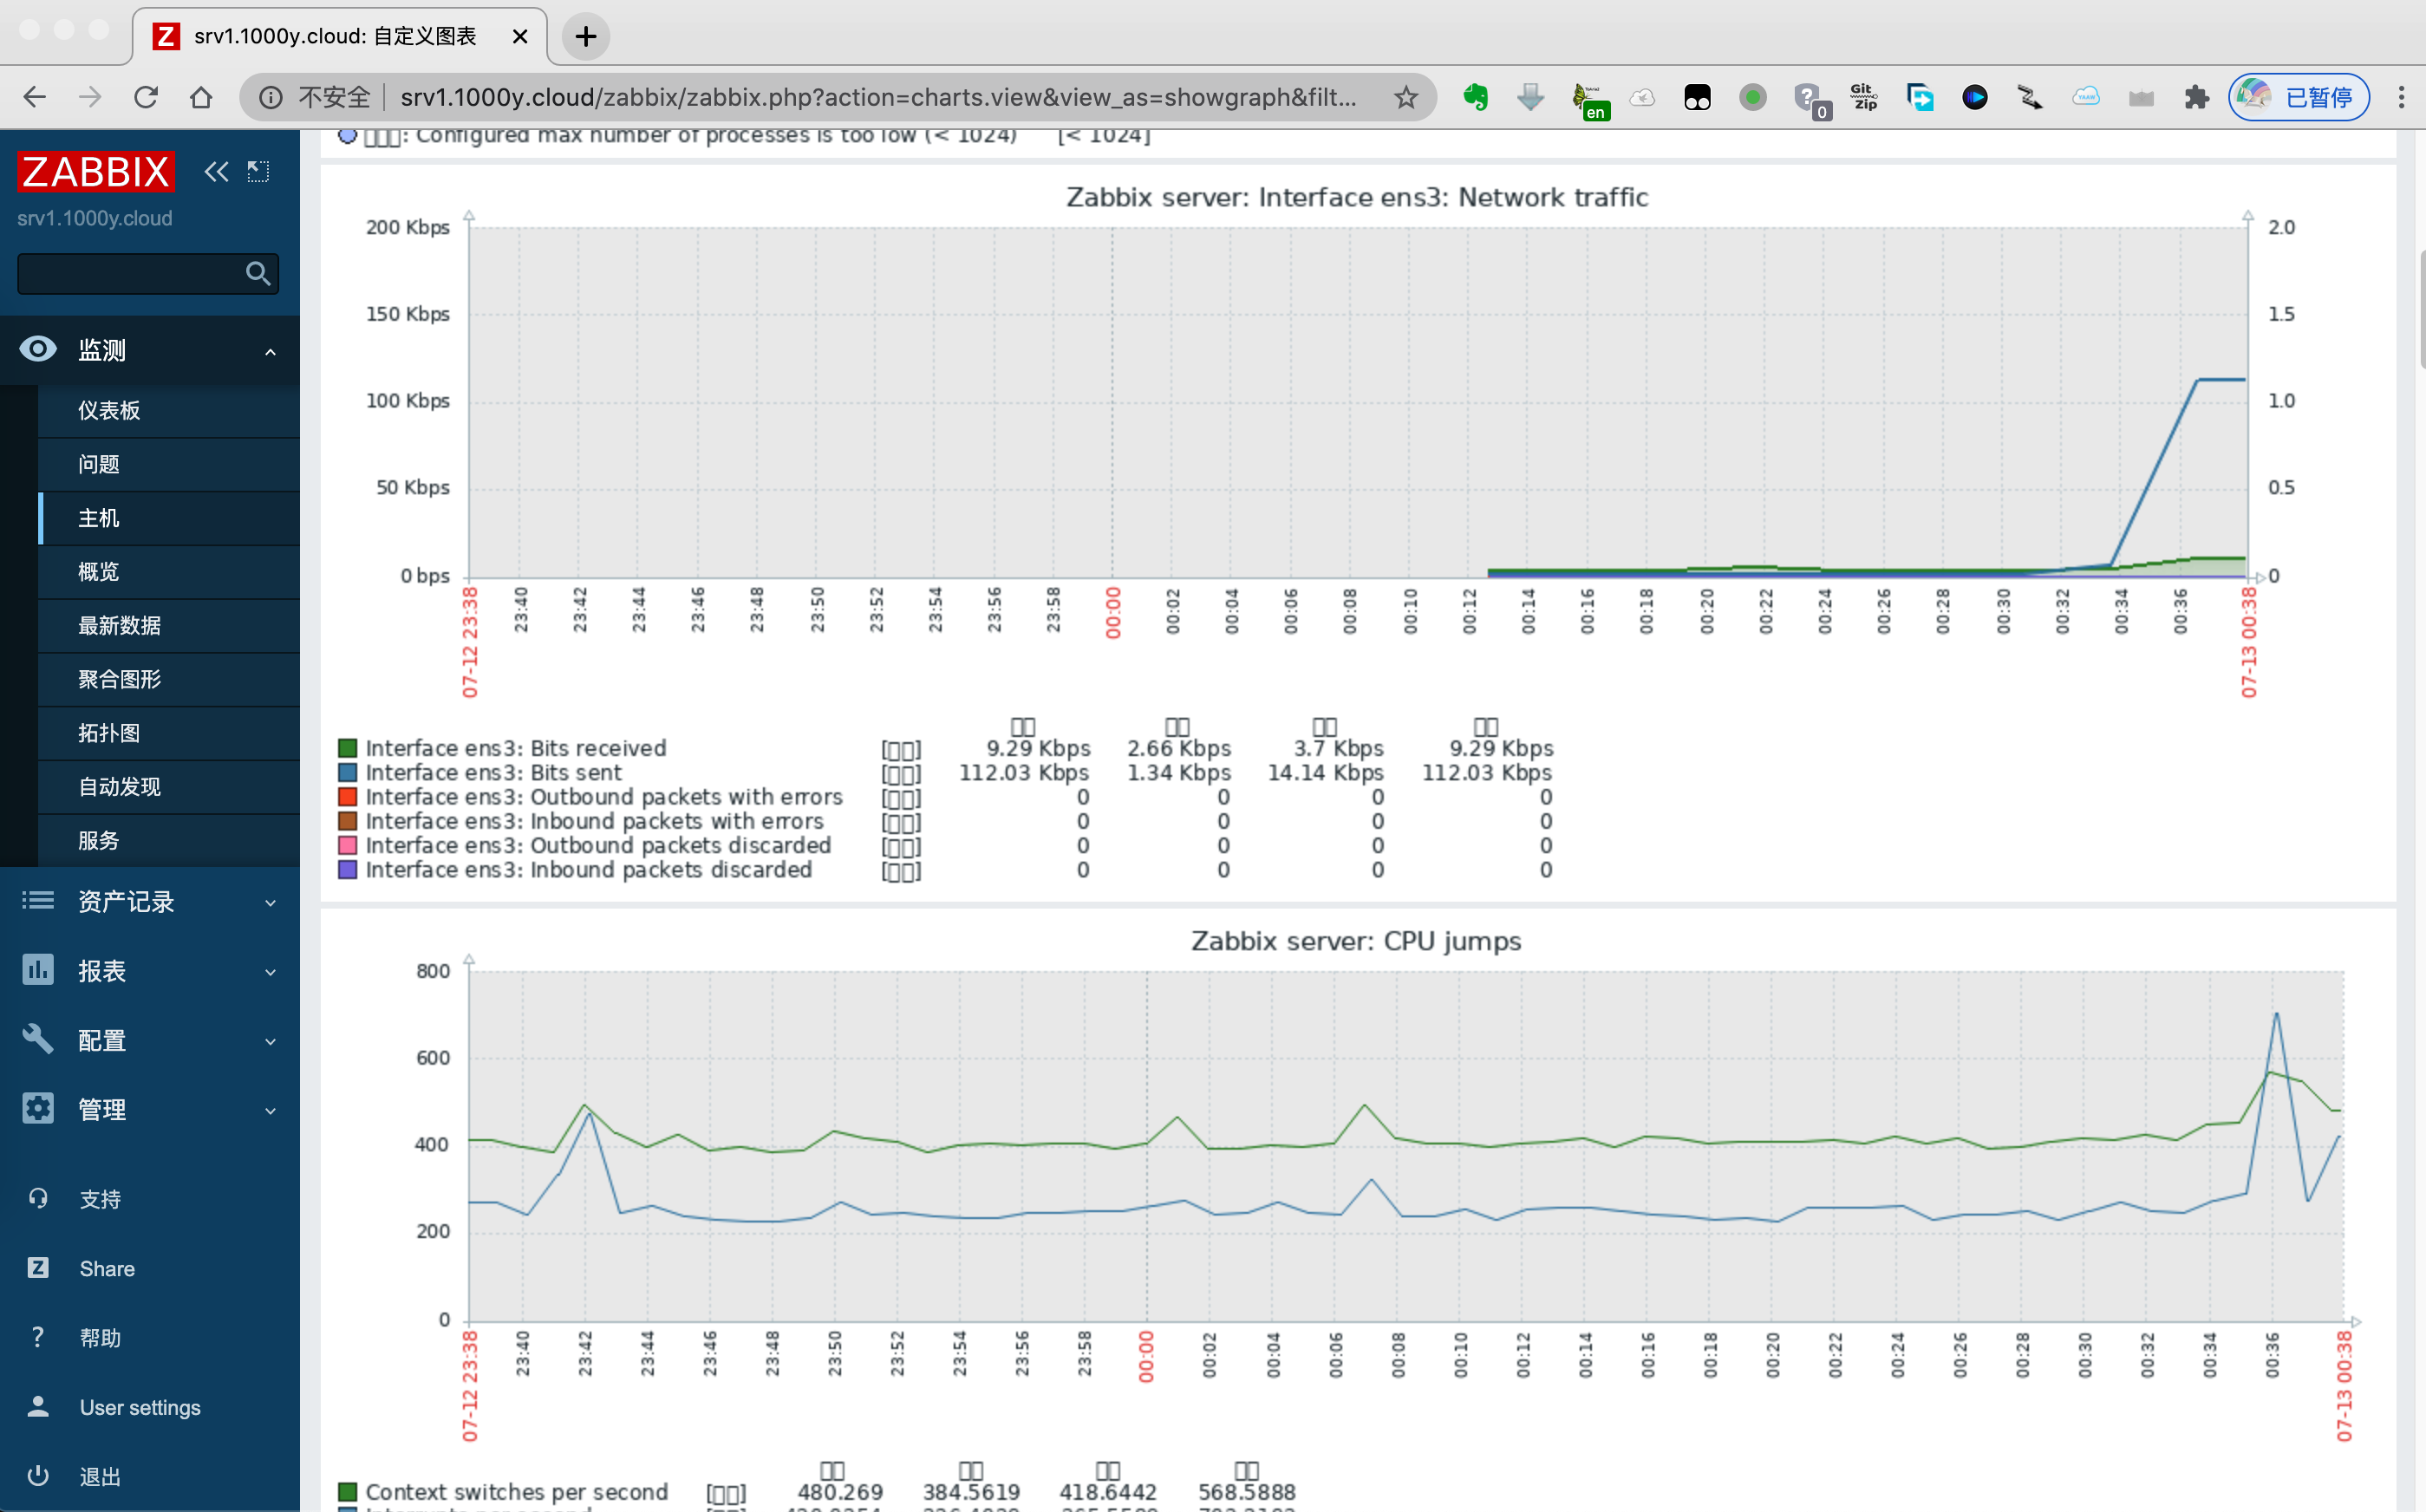The image size is (2426, 1512).
Task: Open the Share link
Action: tap(107, 1268)
